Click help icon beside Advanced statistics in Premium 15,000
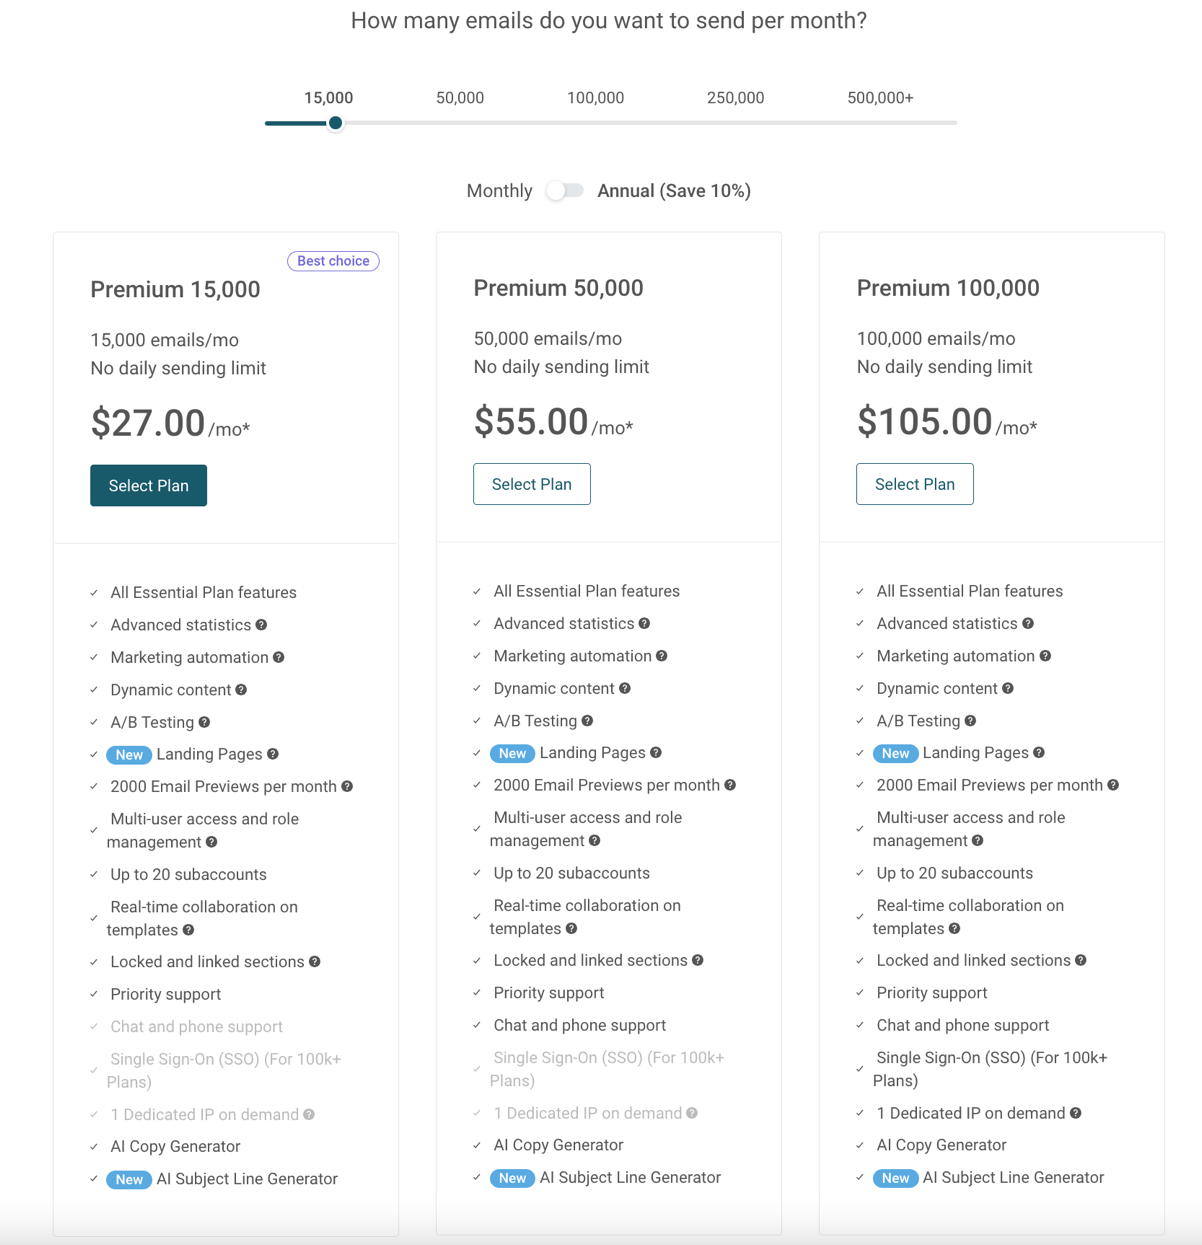The width and height of the screenshot is (1202, 1245). coord(261,625)
